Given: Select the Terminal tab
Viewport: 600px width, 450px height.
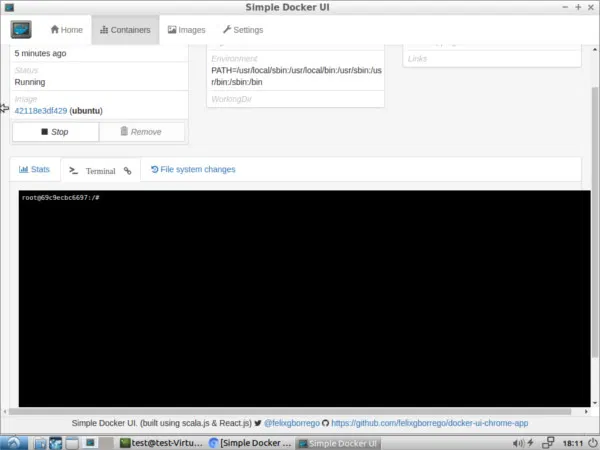Looking at the screenshot, I should [x=93, y=171].
